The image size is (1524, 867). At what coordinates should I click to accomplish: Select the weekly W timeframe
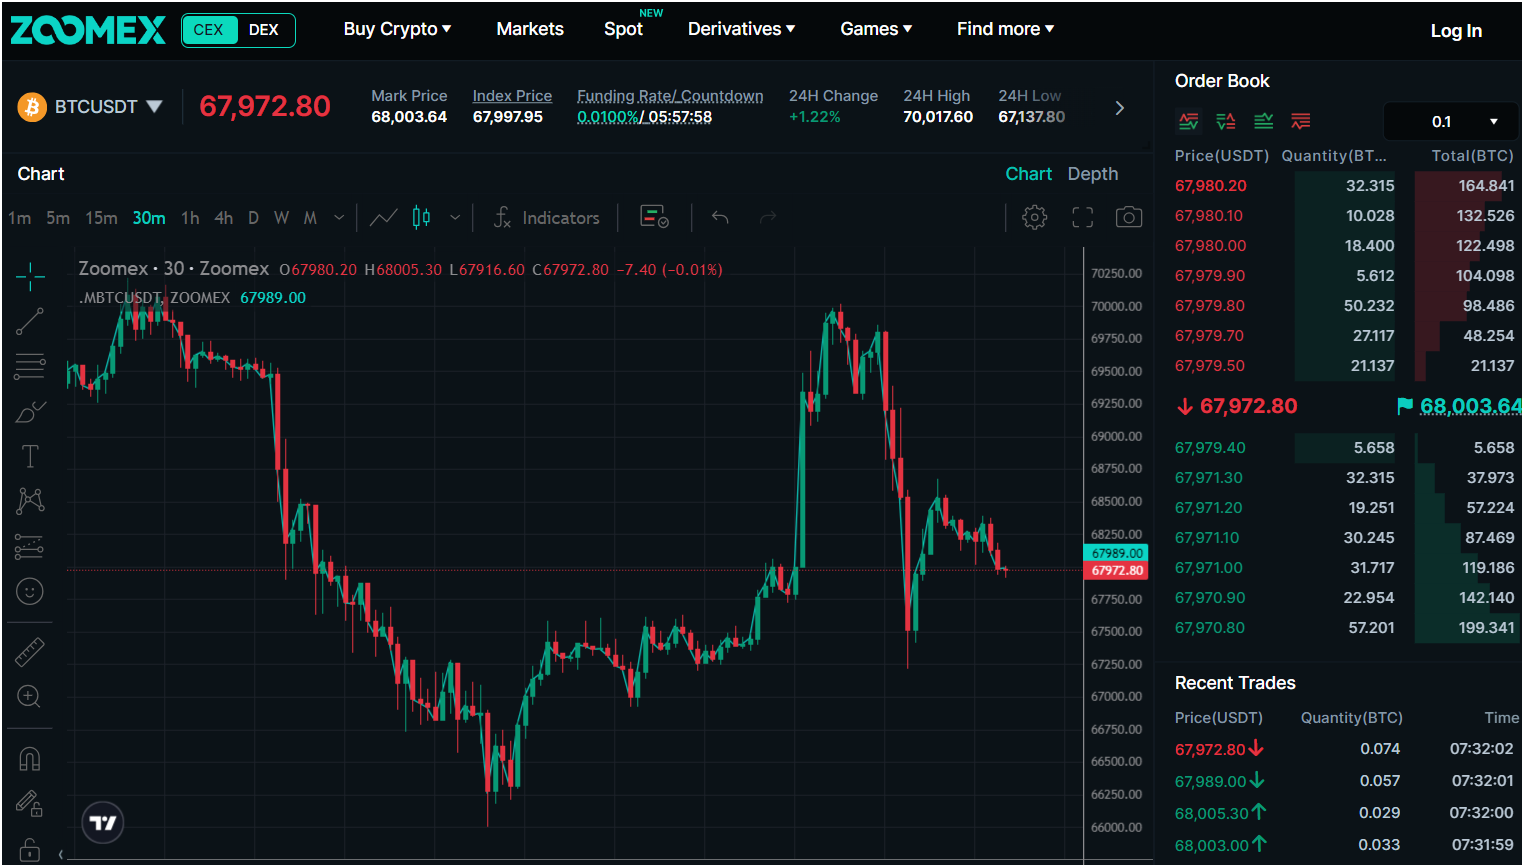click(282, 218)
